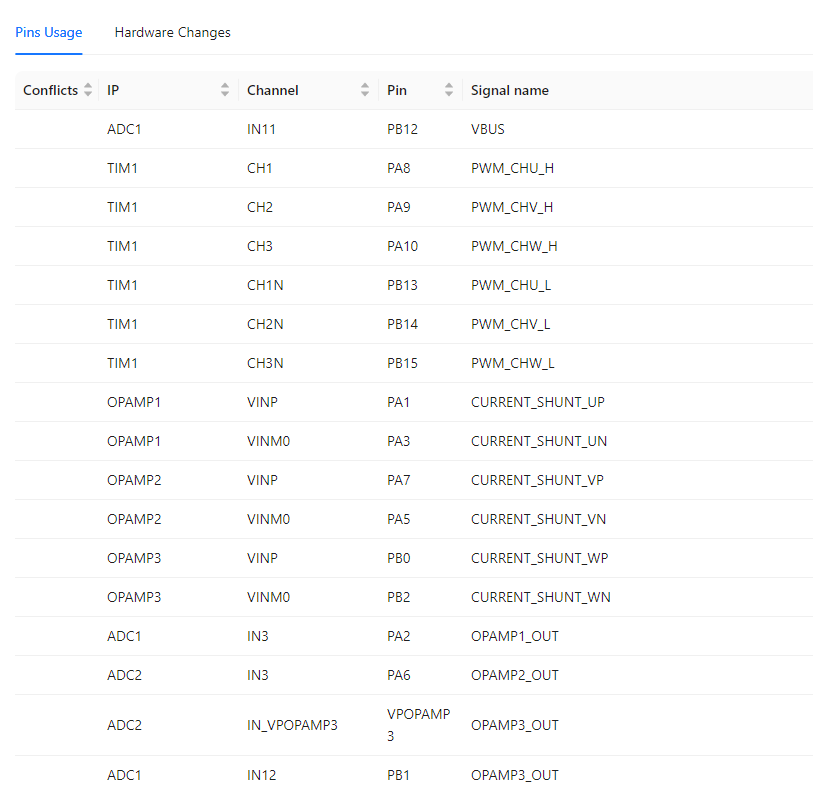Click the Signal name column header
The image size is (813, 799).
510,90
